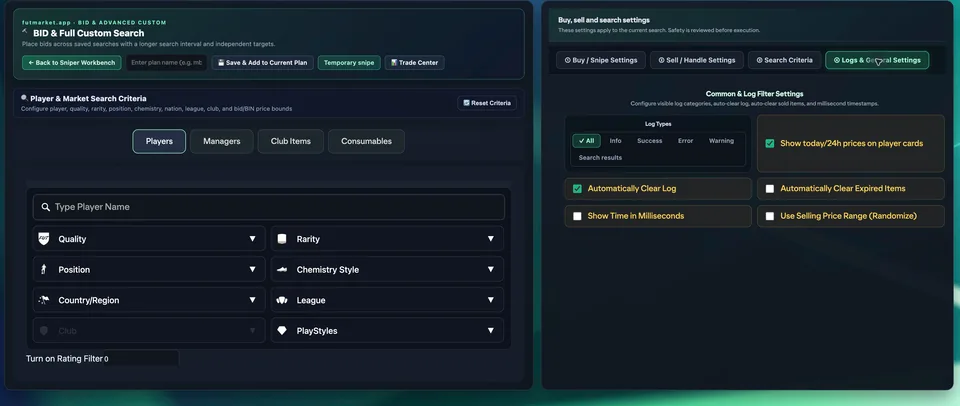Click the Country/Region flag icon
This screenshot has width=960, height=406.
pyautogui.click(x=43, y=300)
